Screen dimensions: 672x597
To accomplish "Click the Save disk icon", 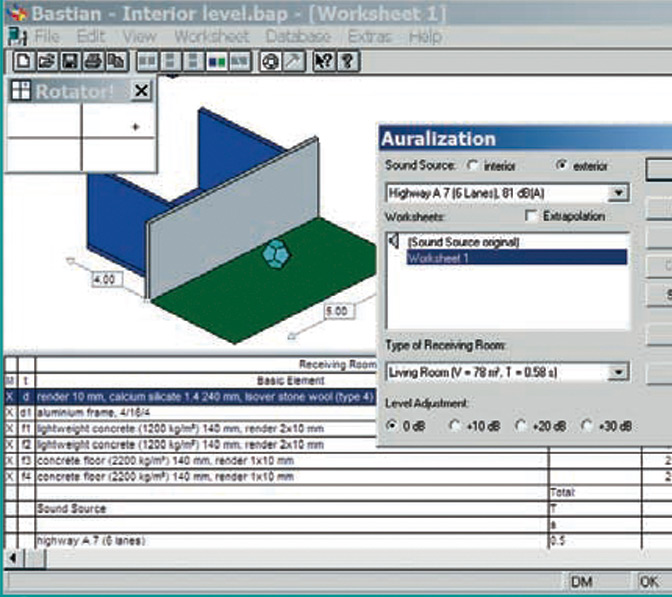I will [69, 61].
